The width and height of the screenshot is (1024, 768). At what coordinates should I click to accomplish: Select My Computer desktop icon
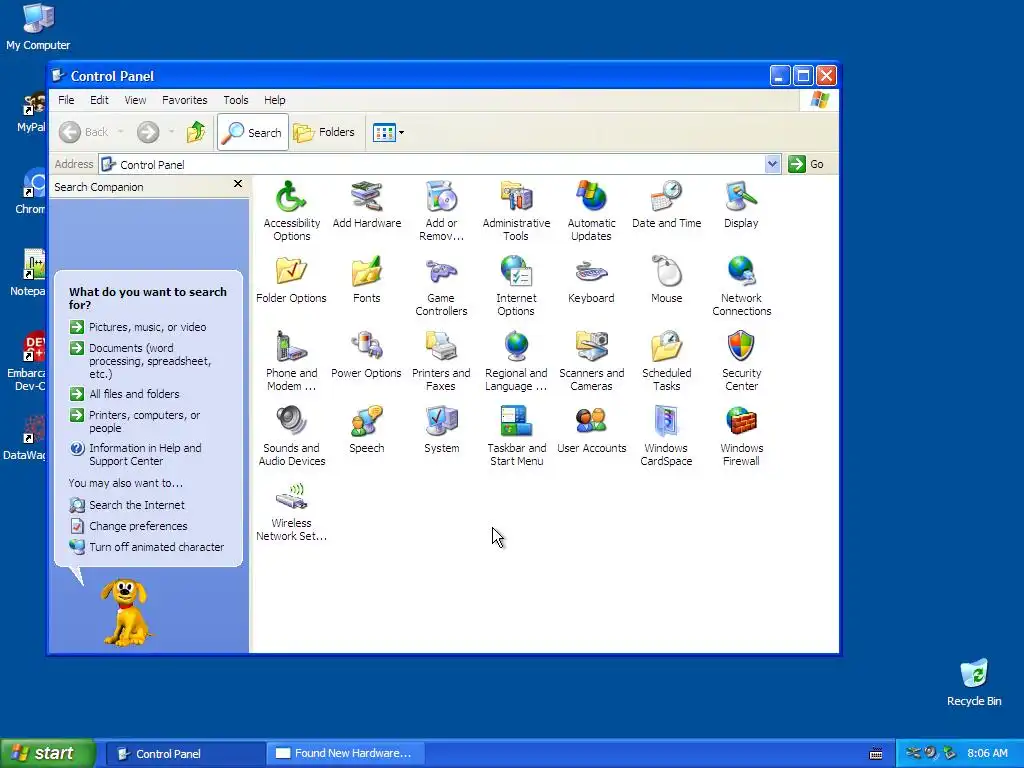coord(38,27)
